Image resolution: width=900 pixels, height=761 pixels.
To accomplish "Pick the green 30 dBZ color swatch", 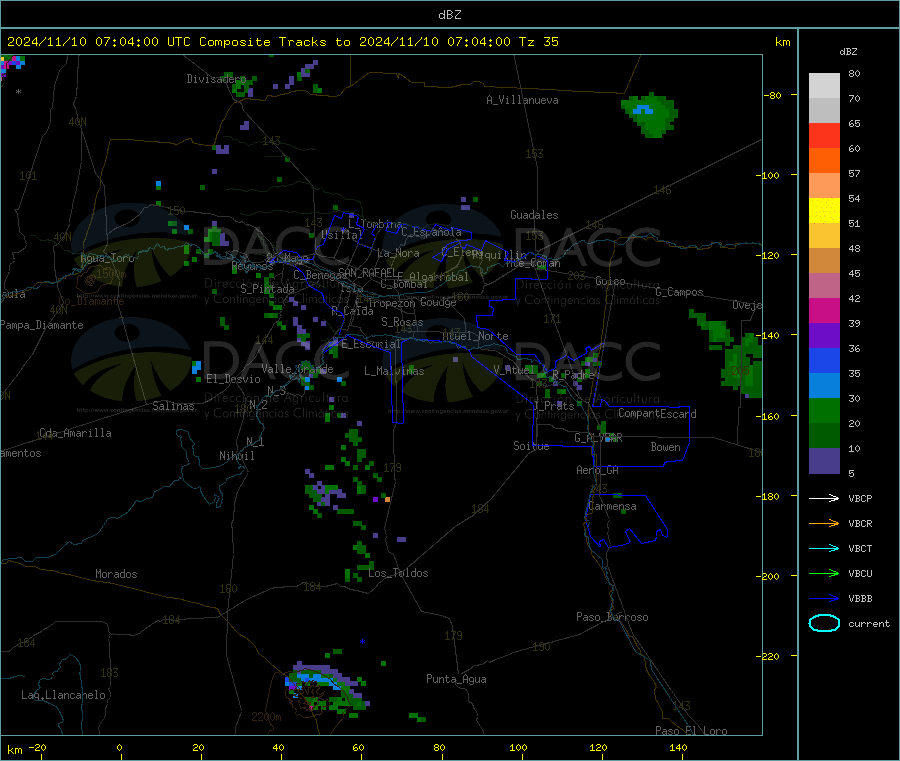I will tap(824, 410).
